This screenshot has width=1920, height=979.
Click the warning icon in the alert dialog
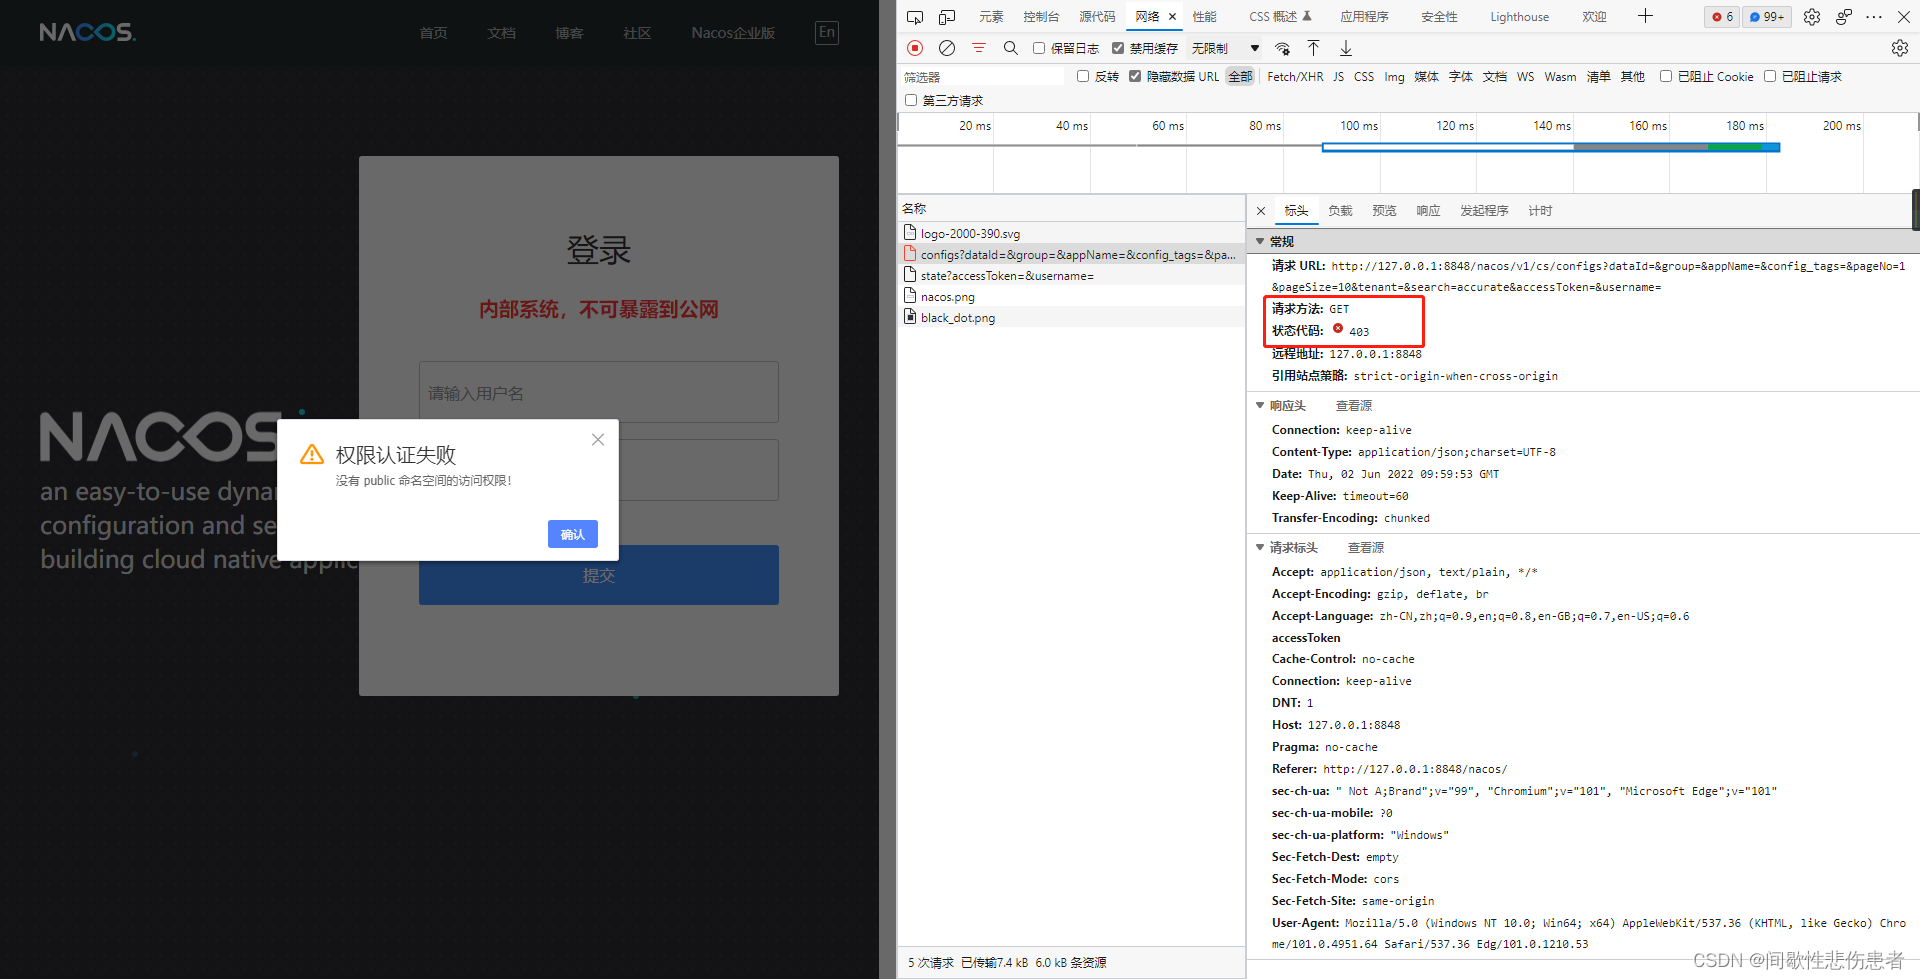tap(312, 455)
